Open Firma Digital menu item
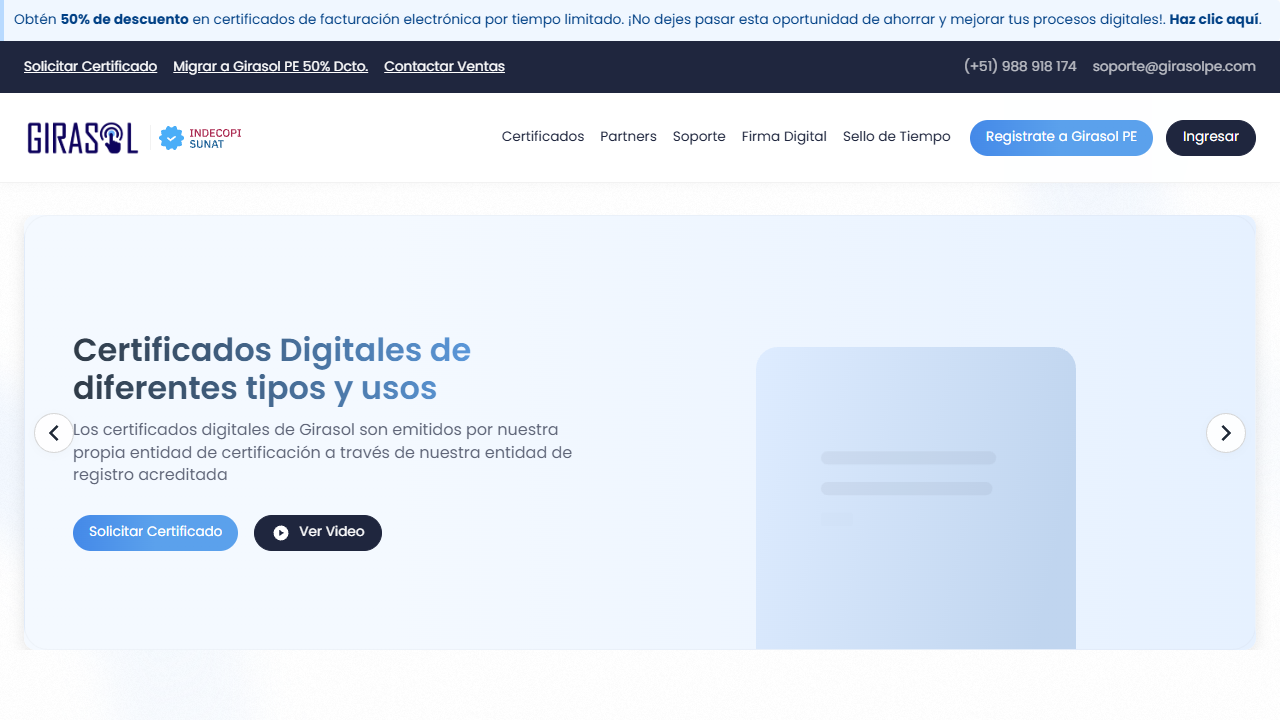 (x=784, y=137)
